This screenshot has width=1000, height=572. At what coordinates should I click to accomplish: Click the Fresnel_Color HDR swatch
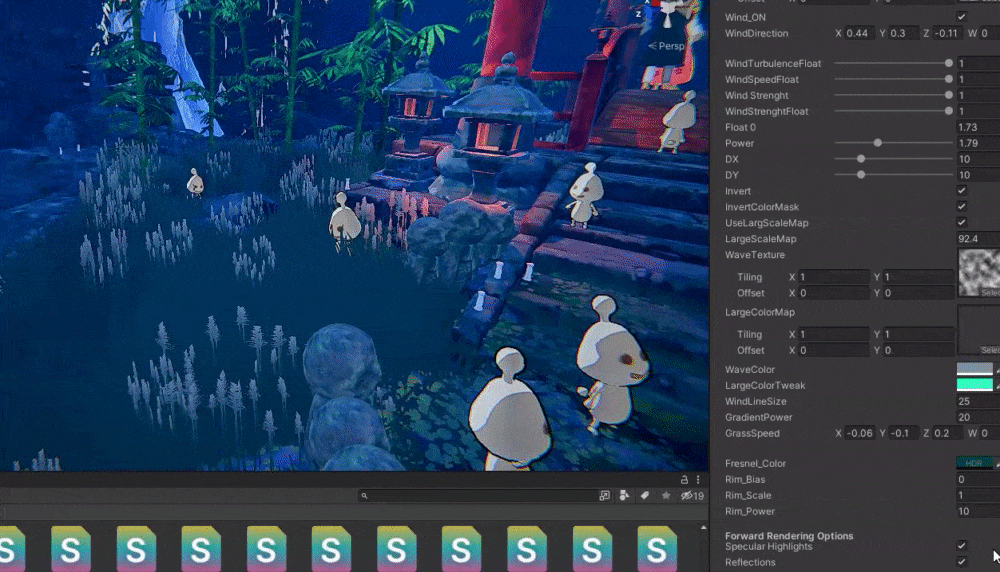[x=975, y=463]
